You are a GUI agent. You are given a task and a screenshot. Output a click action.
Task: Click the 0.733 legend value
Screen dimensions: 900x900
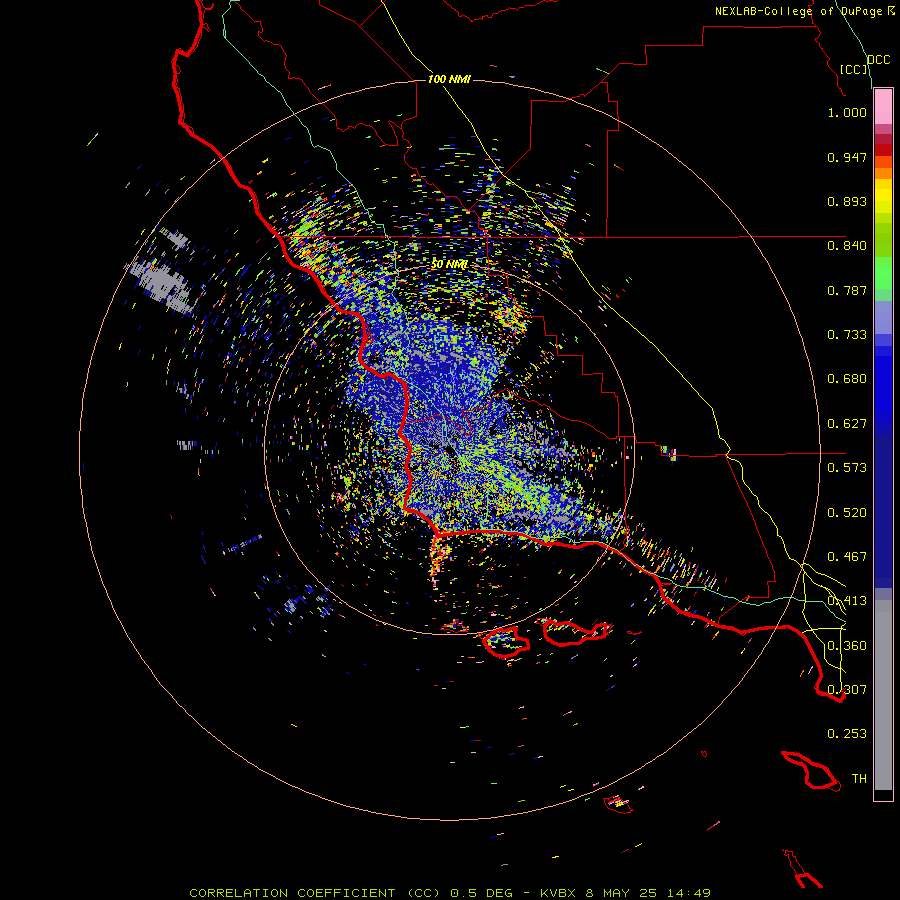(847, 335)
